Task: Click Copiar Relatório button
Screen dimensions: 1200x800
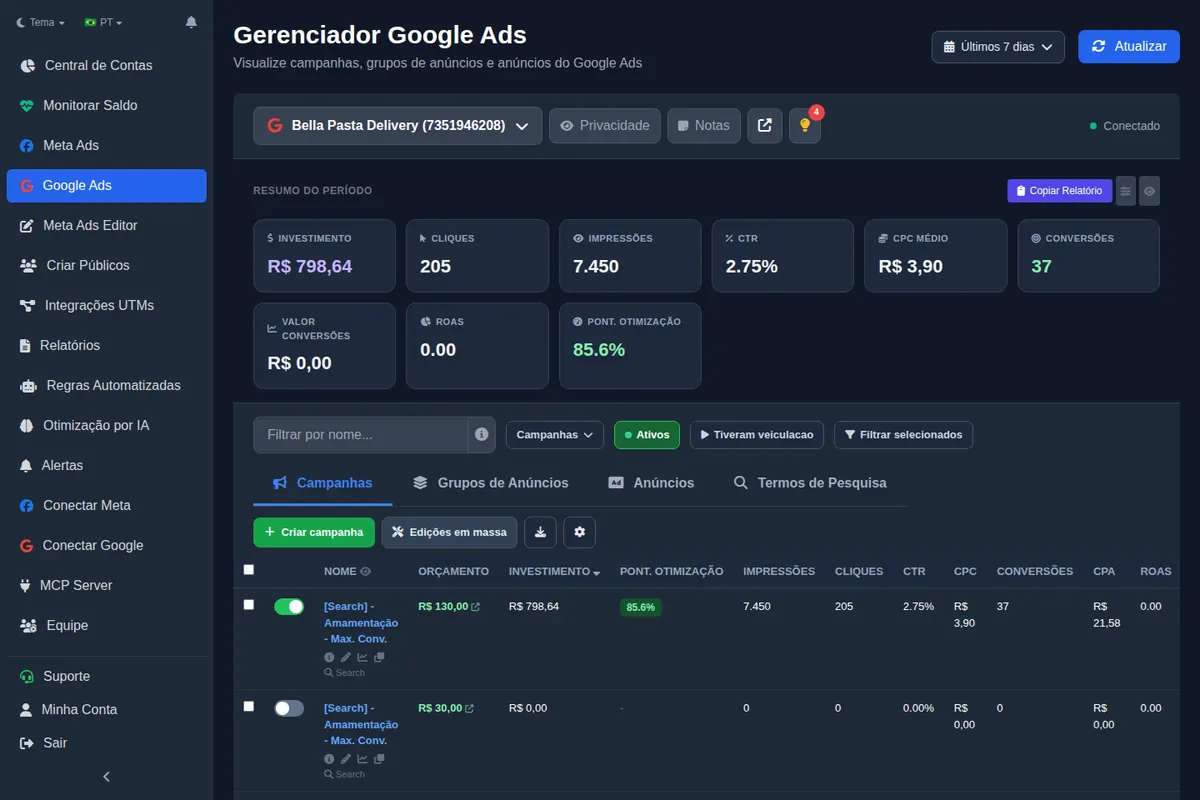Action: (x=1059, y=190)
